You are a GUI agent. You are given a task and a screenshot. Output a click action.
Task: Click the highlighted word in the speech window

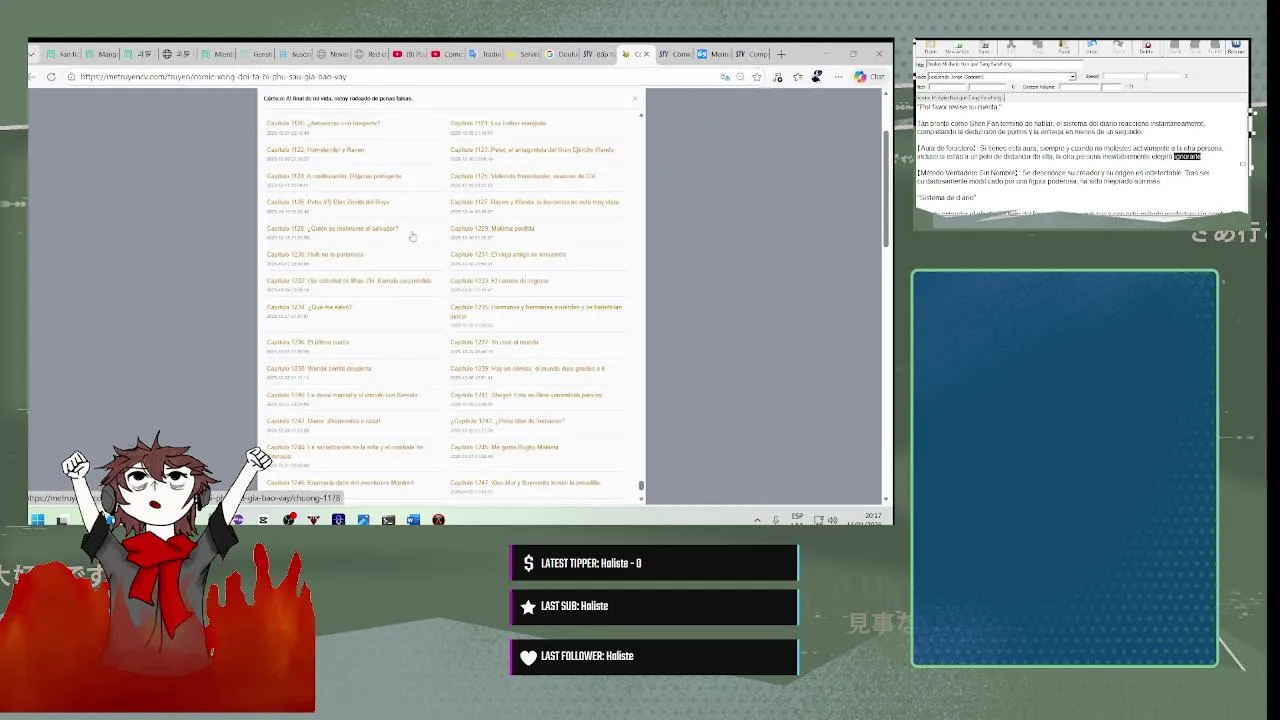[x=1187, y=157]
